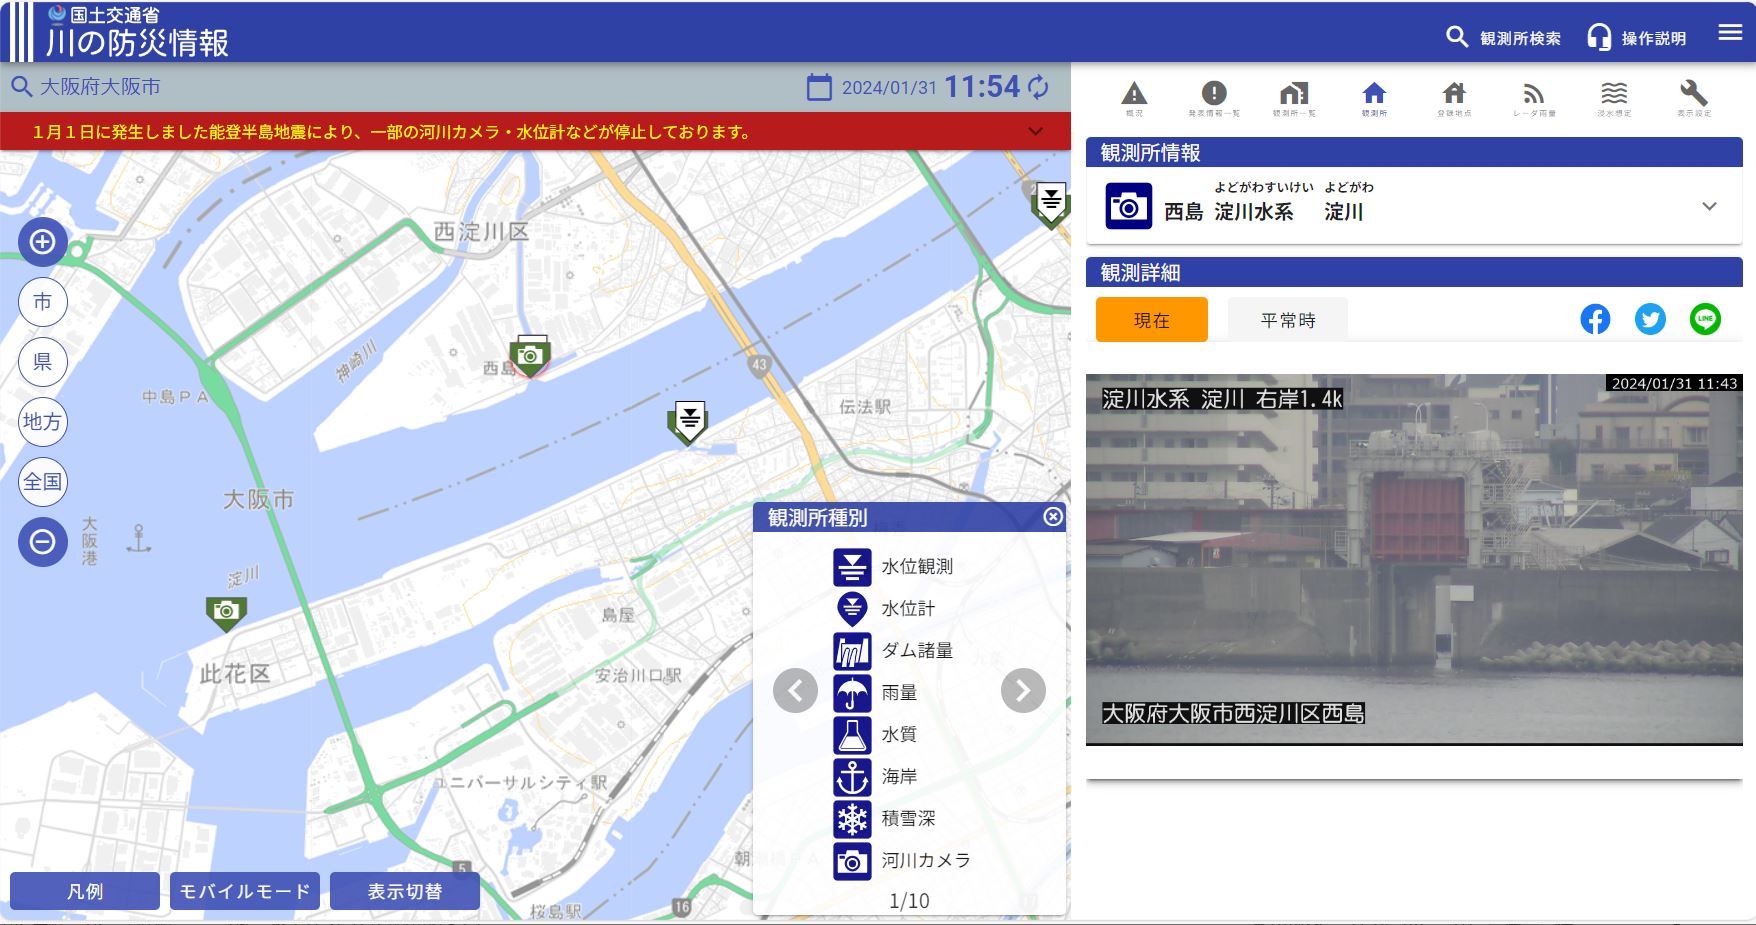Switch view to 平常時 (normal time)
The width and height of the screenshot is (1756, 925).
click(x=1287, y=320)
